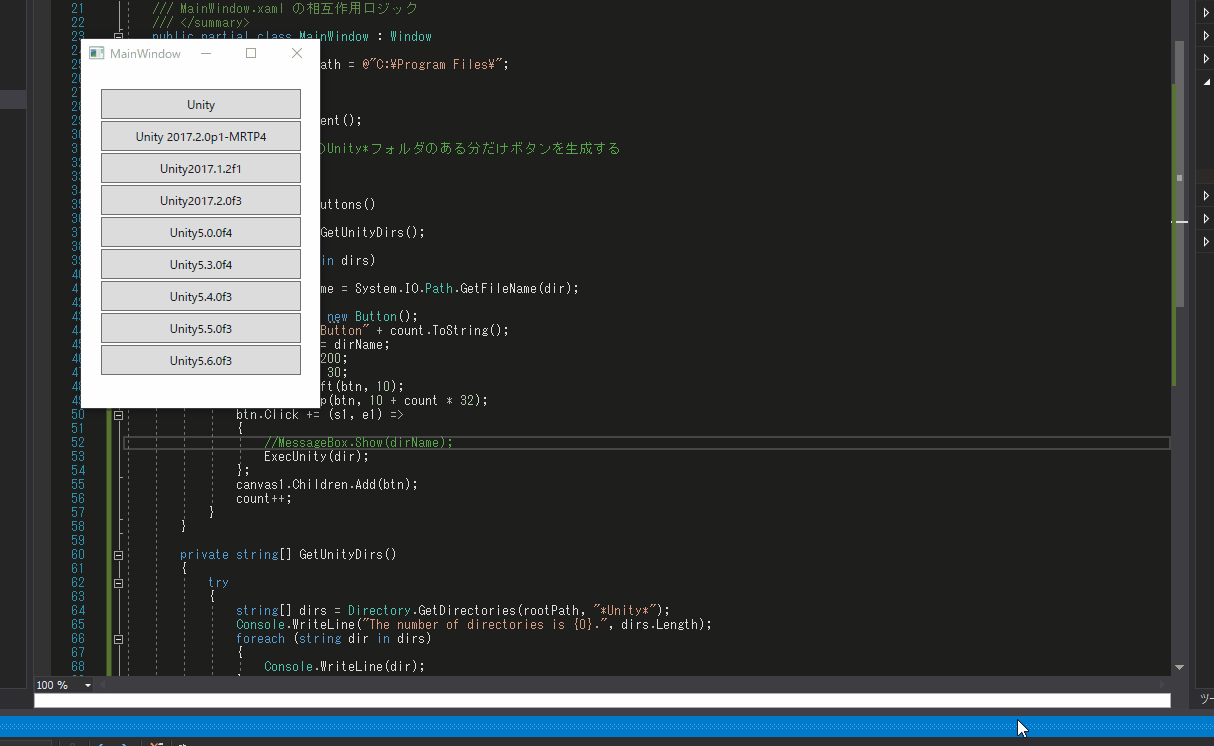Launch Unity5.6.0f3 from MainWindow
The image size is (1214, 746).
(201, 360)
